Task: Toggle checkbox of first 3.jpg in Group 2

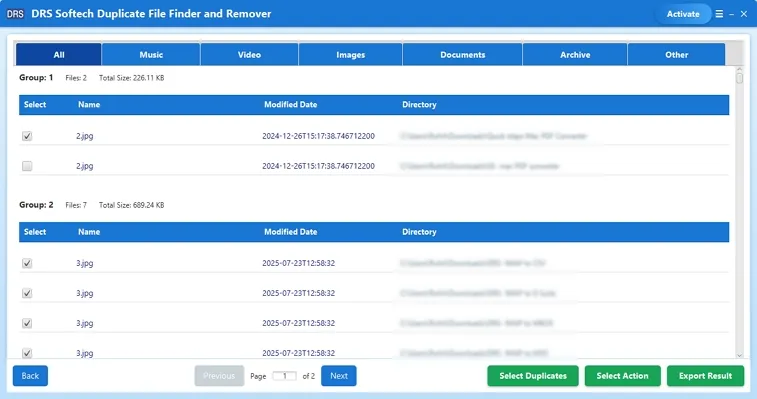Action: pos(27,263)
